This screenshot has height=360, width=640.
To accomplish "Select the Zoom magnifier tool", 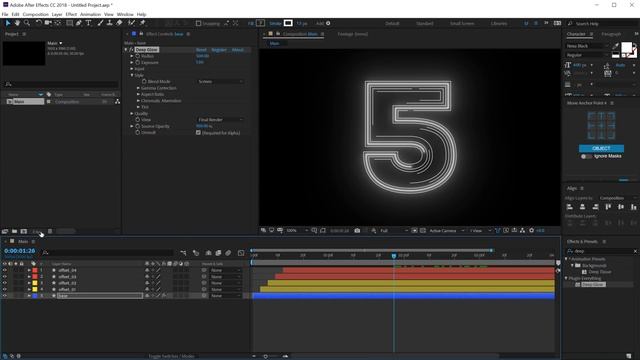I will [x=27, y=23].
